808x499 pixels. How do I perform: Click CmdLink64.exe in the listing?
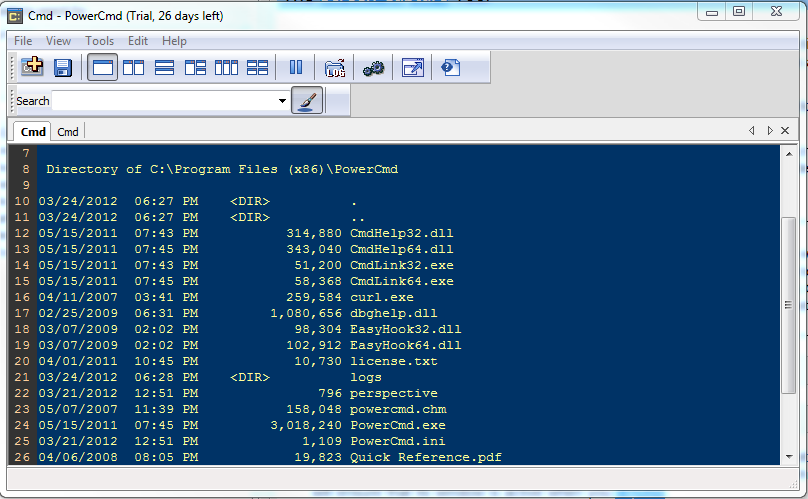[x=401, y=281]
